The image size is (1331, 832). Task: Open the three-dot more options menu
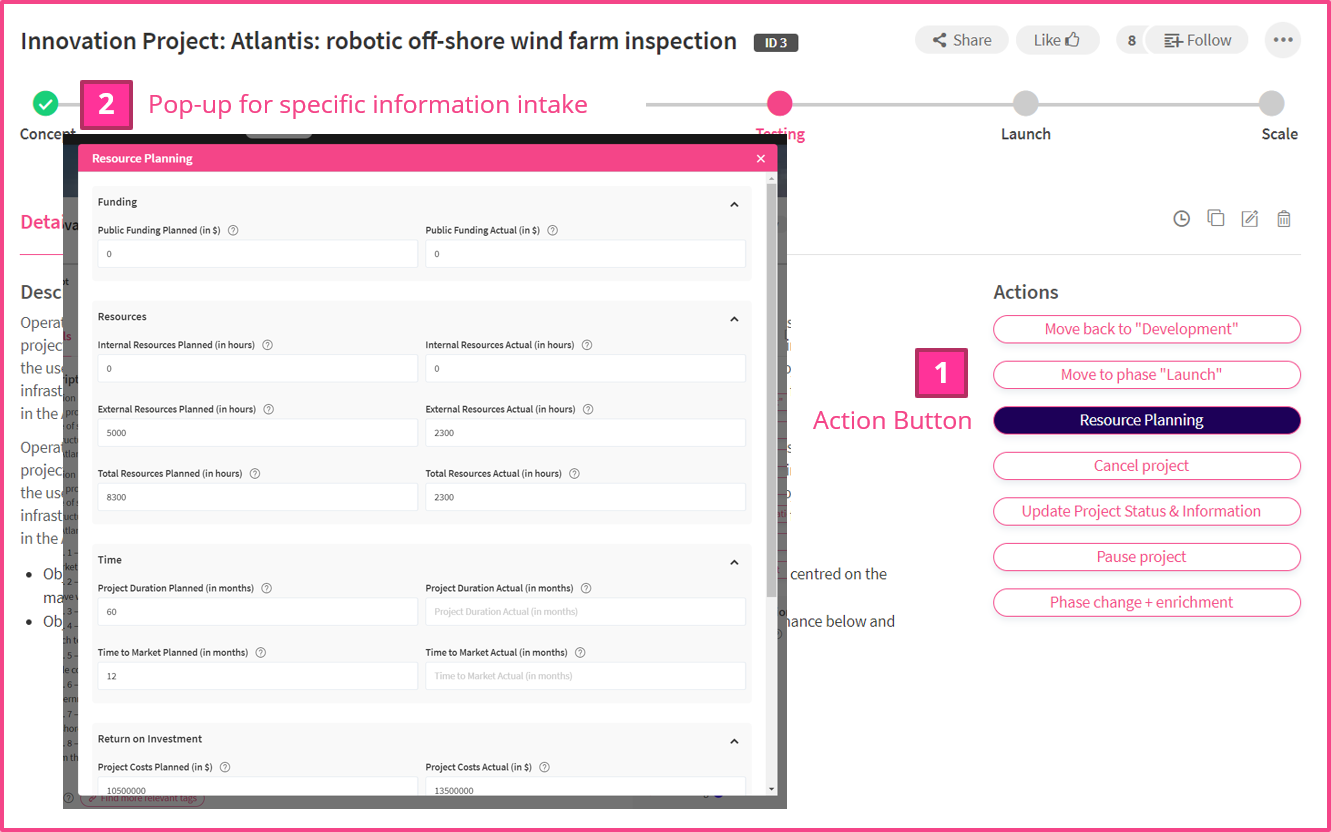[1282, 40]
